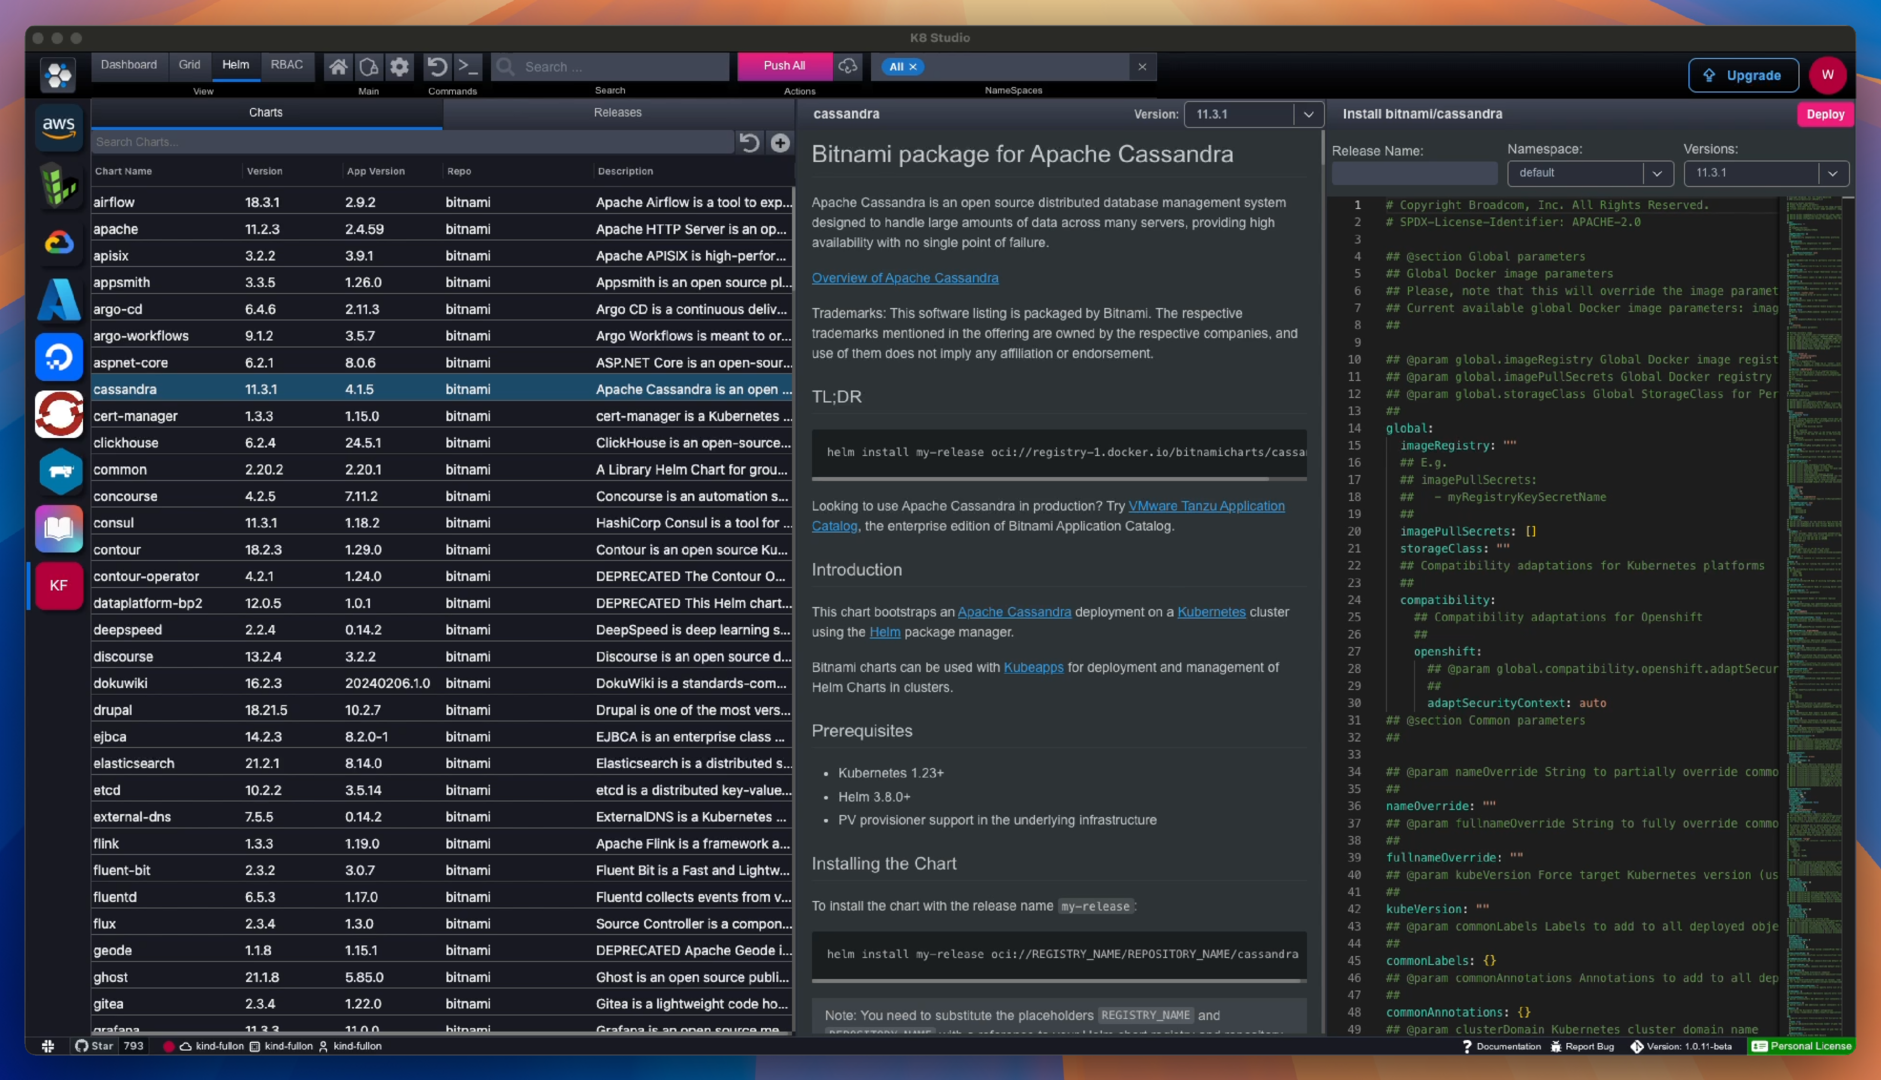Open the Helm link in Introduction
Image resolution: width=1881 pixels, height=1080 pixels.
(x=885, y=632)
